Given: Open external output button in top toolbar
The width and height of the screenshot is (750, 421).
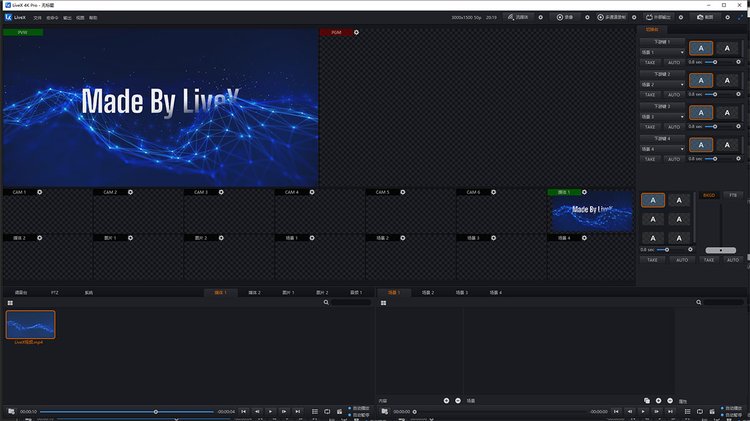Looking at the screenshot, I should tap(658, 17).
